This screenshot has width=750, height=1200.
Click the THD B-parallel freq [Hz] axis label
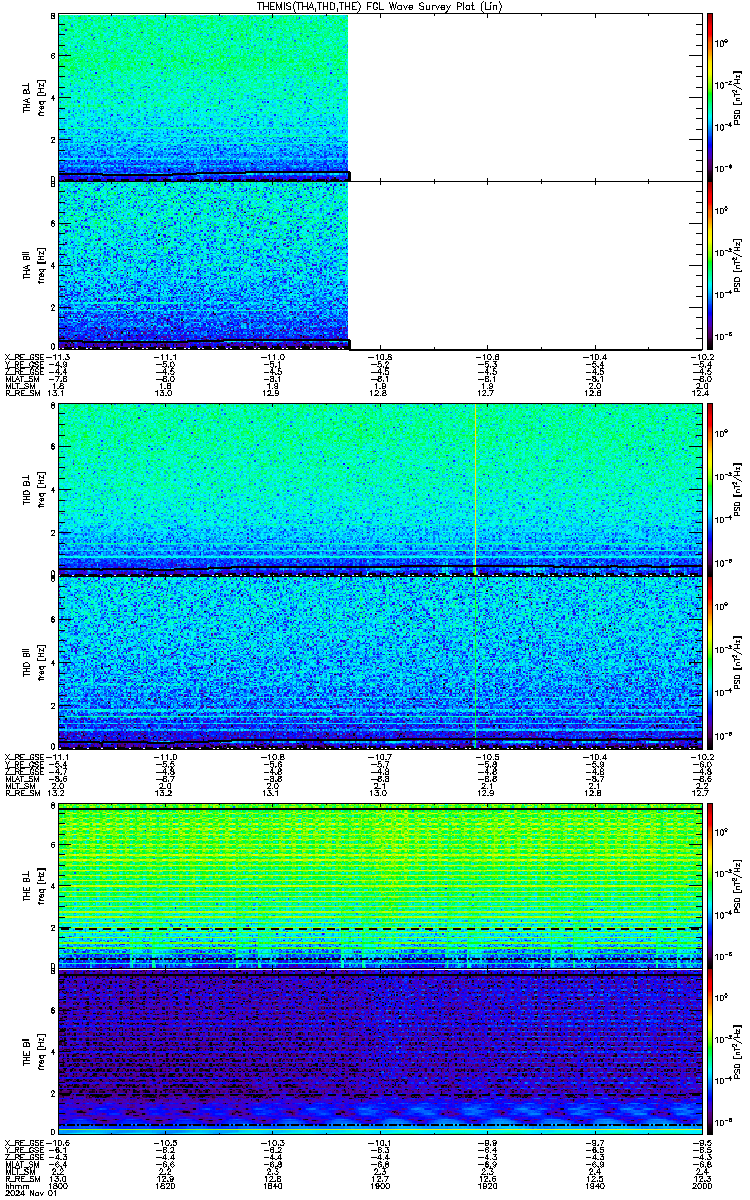[x=41, y=663]
